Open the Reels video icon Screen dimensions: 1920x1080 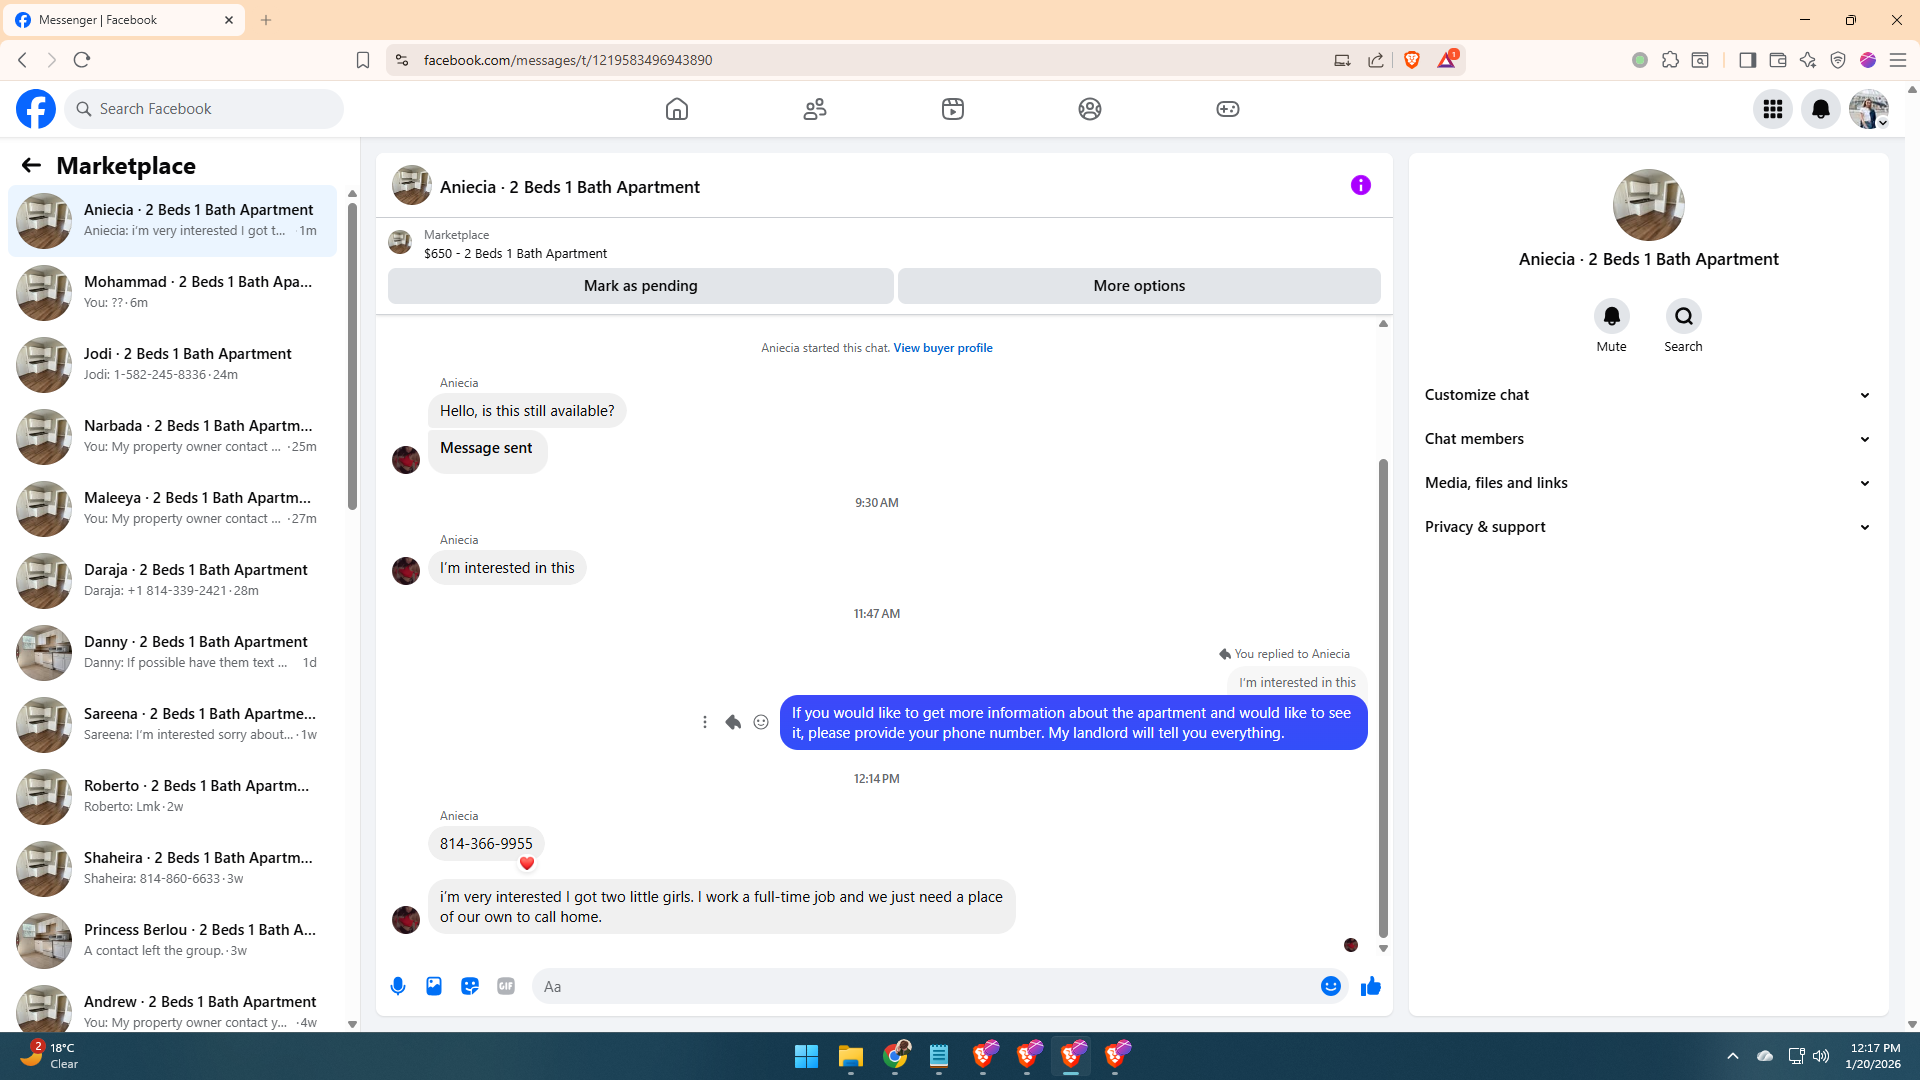953,109
